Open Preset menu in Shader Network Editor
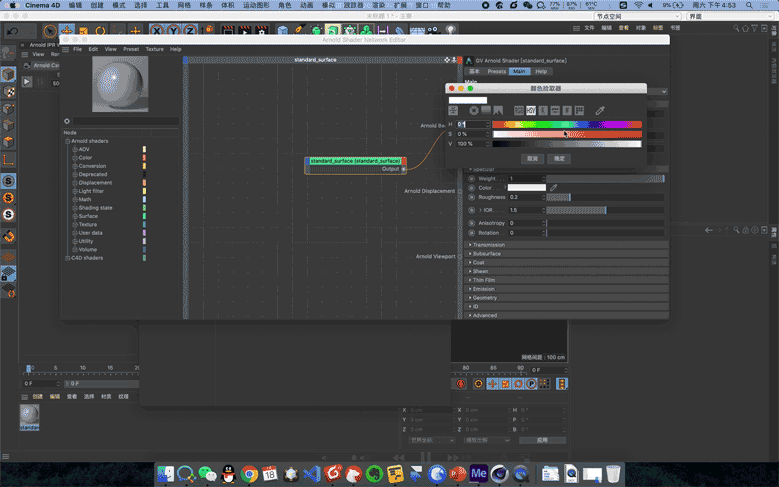Image resolution: width=779 pixels, height=487 pixels. click(x=131, y=49)
